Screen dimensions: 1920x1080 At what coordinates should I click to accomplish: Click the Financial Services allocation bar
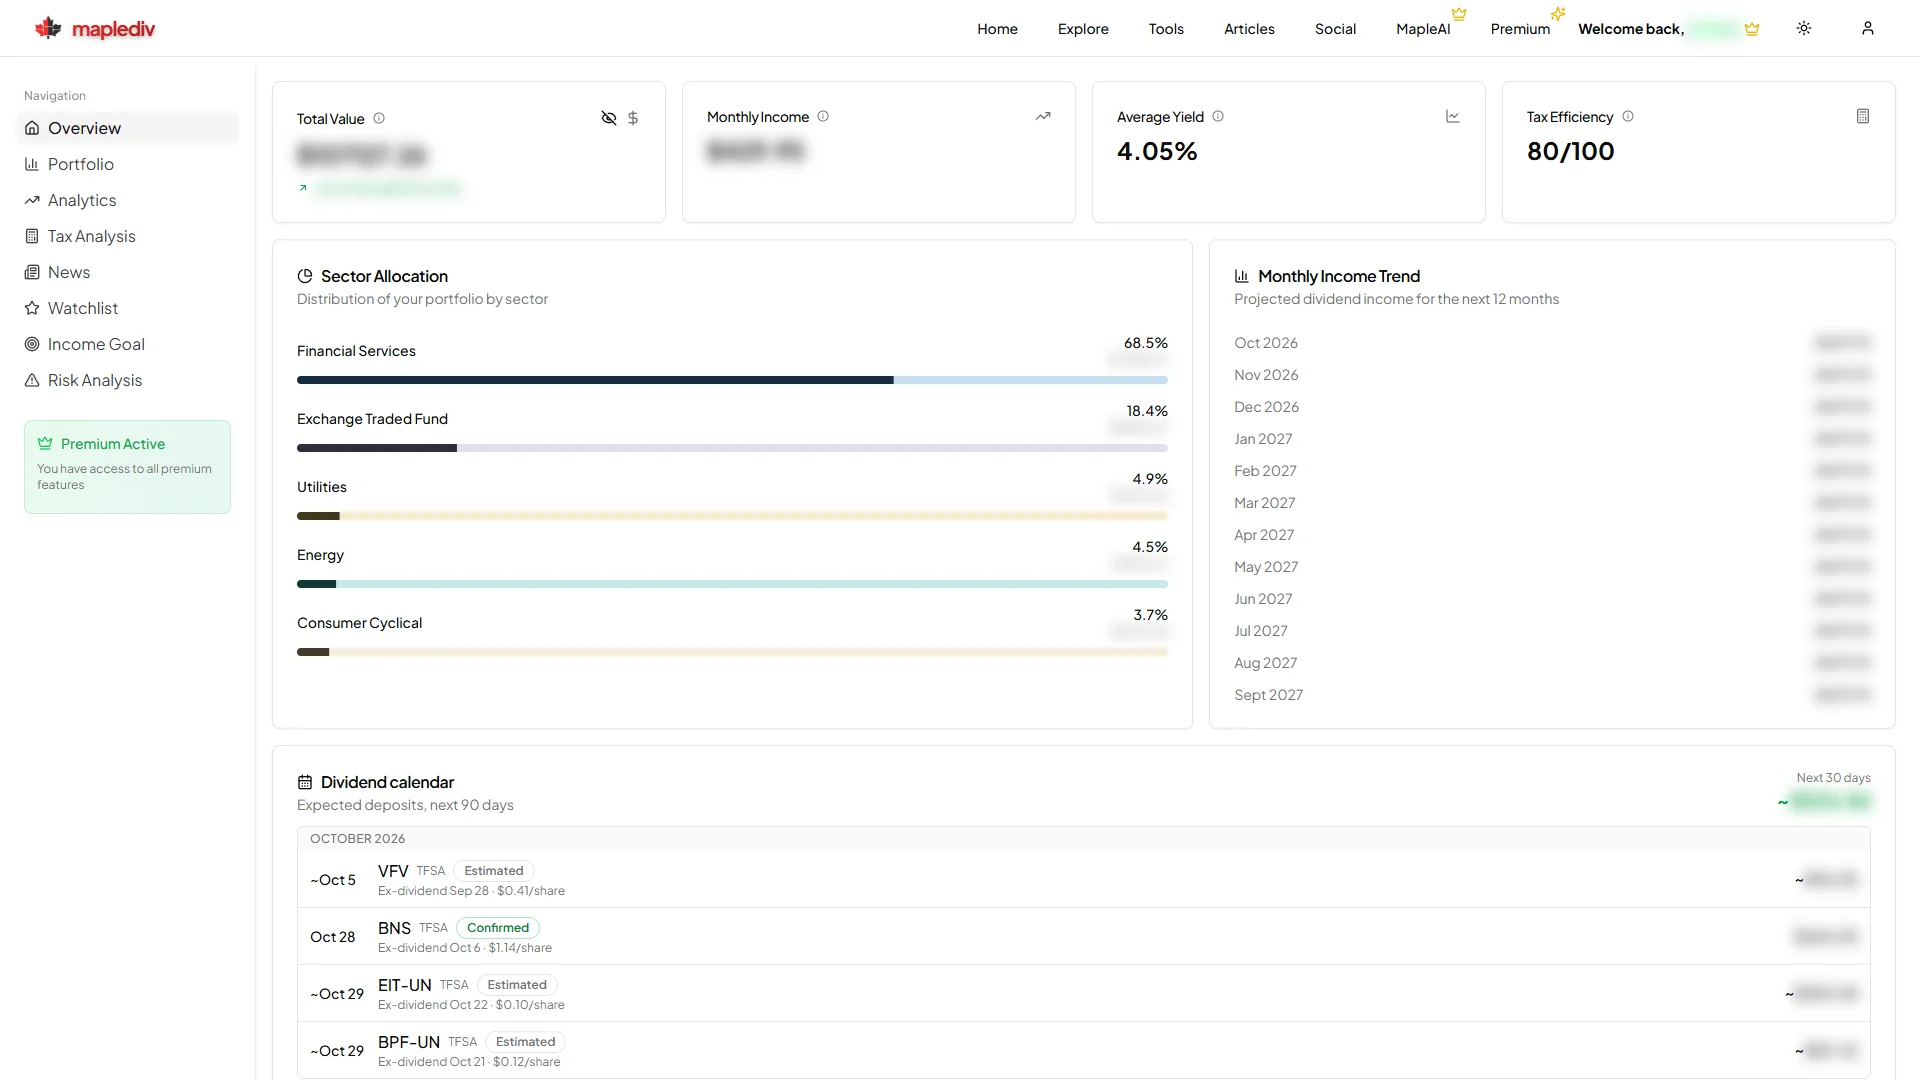click(732, 380)
